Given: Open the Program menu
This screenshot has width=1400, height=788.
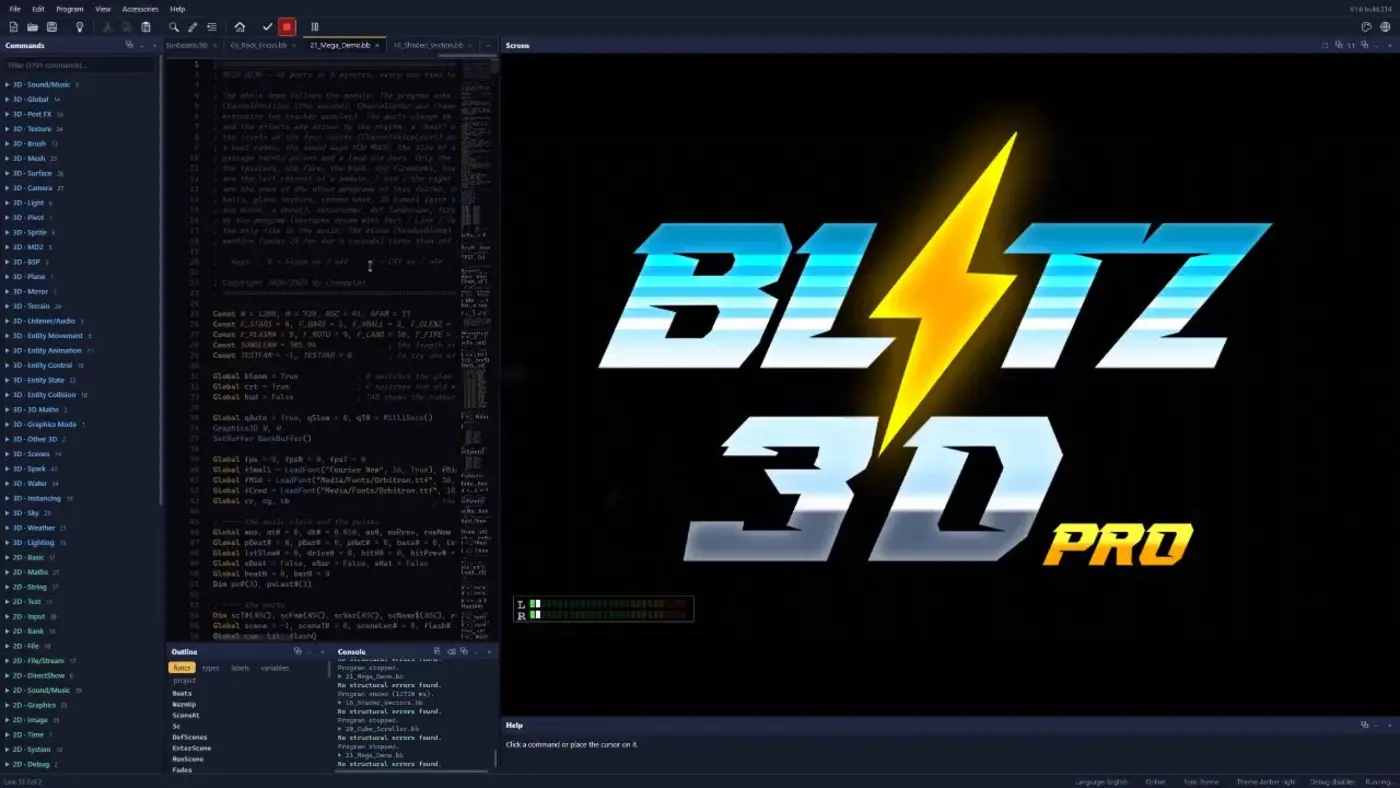Looking at the screenshot, I should pos(70,9).
